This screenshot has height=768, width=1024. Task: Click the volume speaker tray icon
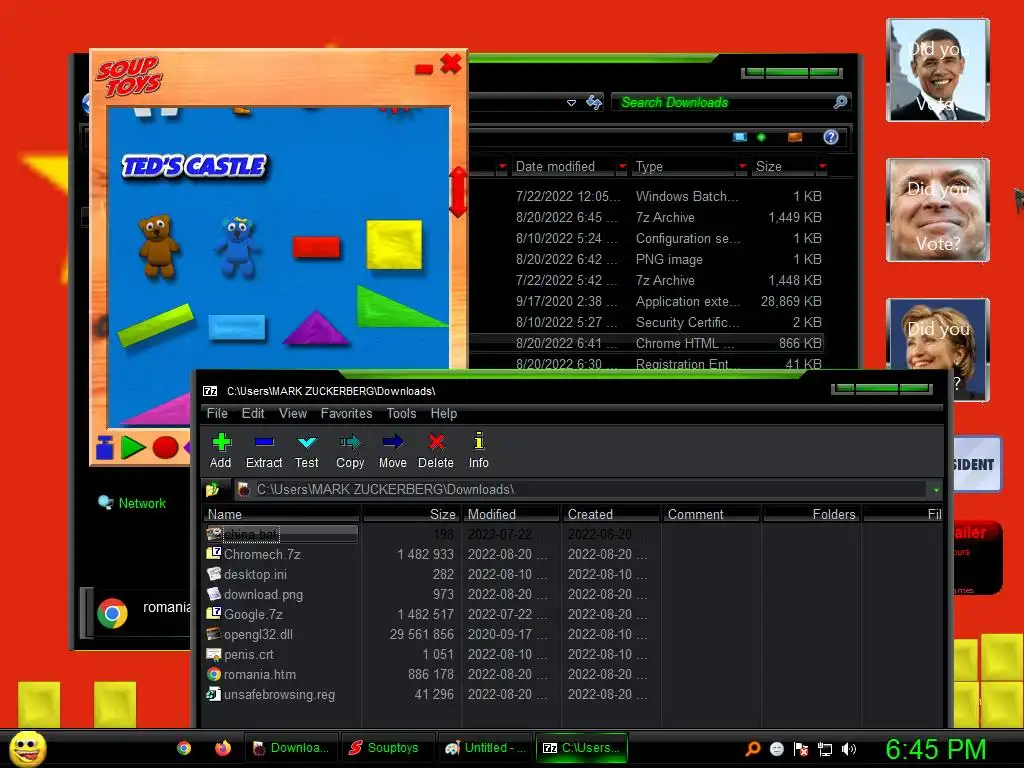(848, 749)
